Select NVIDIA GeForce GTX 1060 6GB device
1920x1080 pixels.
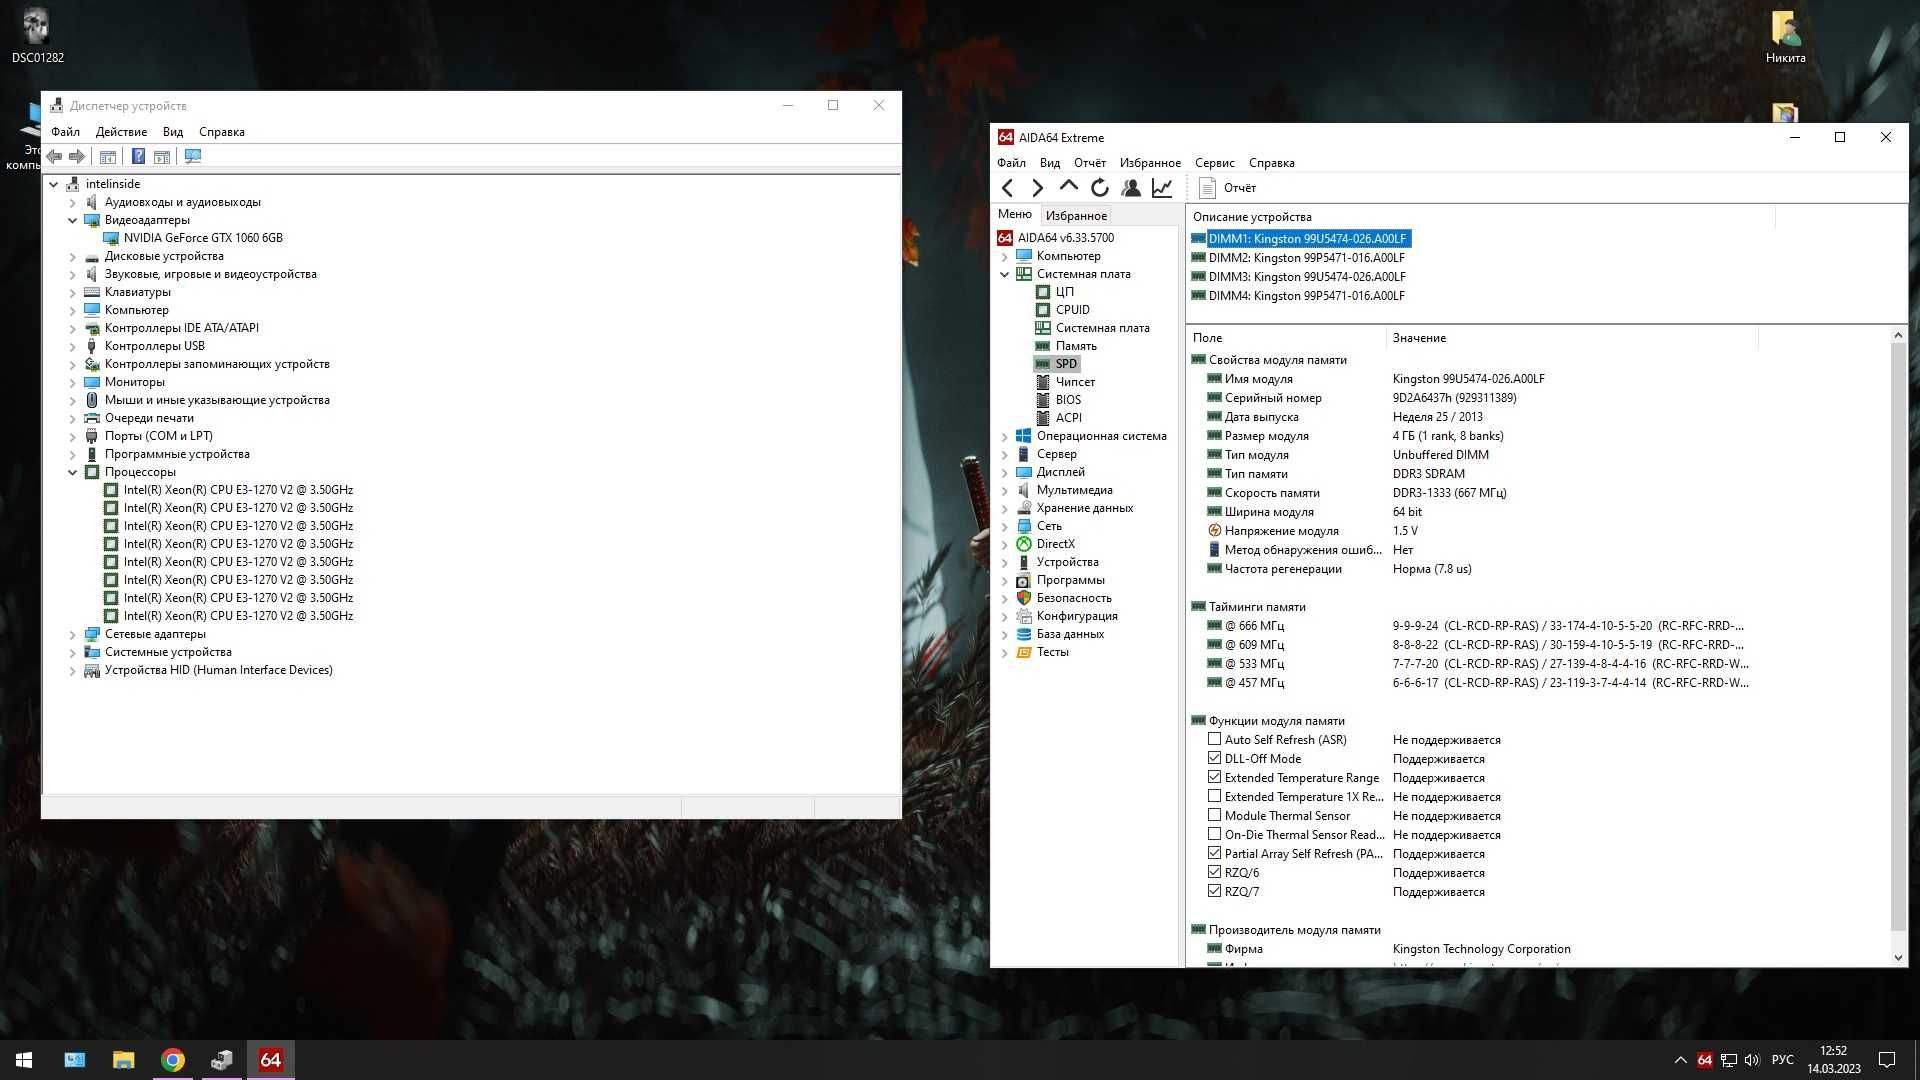click(203, 238)
